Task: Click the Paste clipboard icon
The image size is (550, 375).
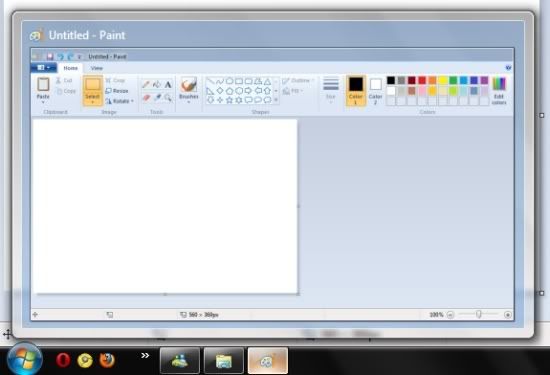Action: click(x=43, y=85)
